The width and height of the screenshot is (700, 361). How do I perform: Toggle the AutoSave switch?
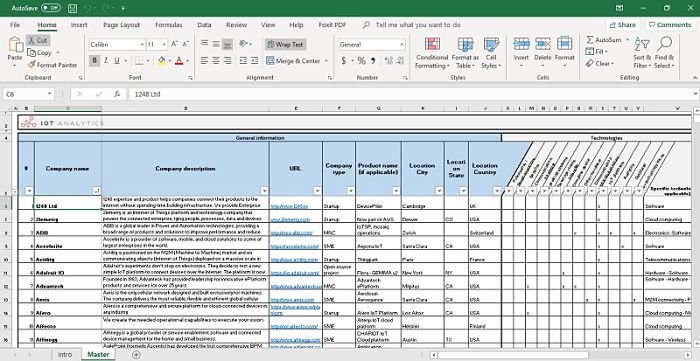point(50,8)
